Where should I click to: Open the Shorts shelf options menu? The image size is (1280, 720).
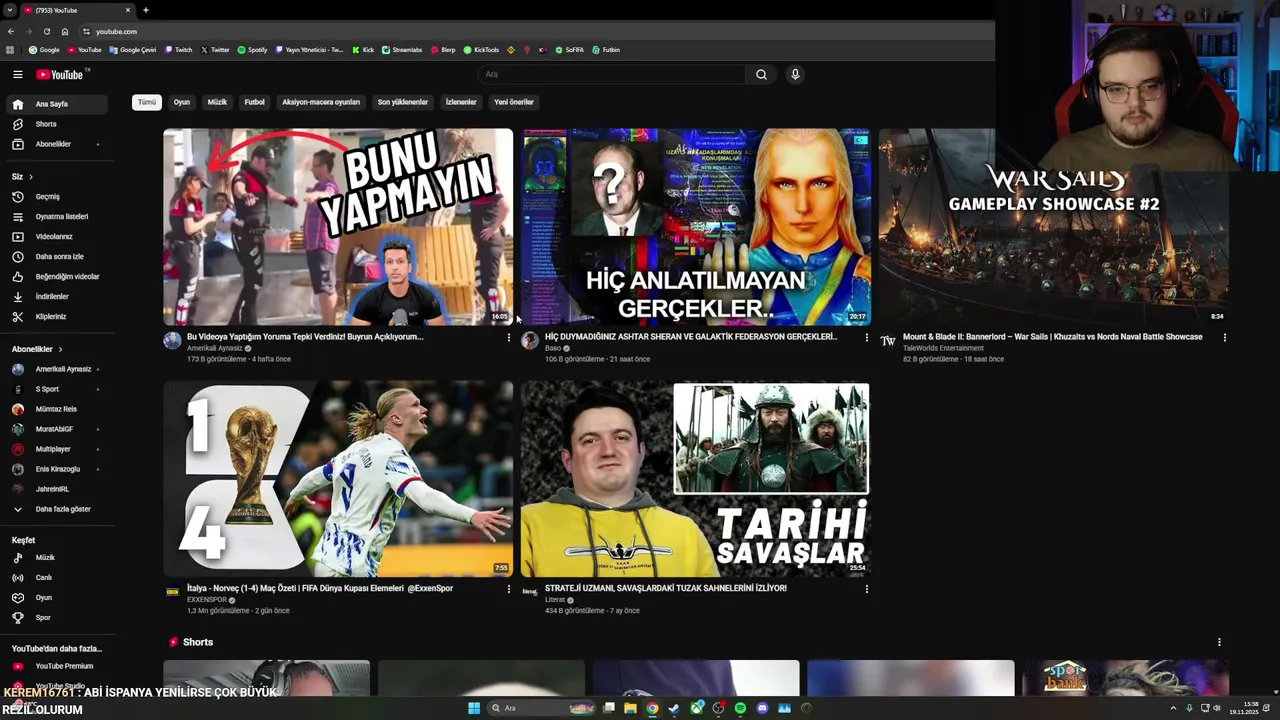tap(1218, 642)
